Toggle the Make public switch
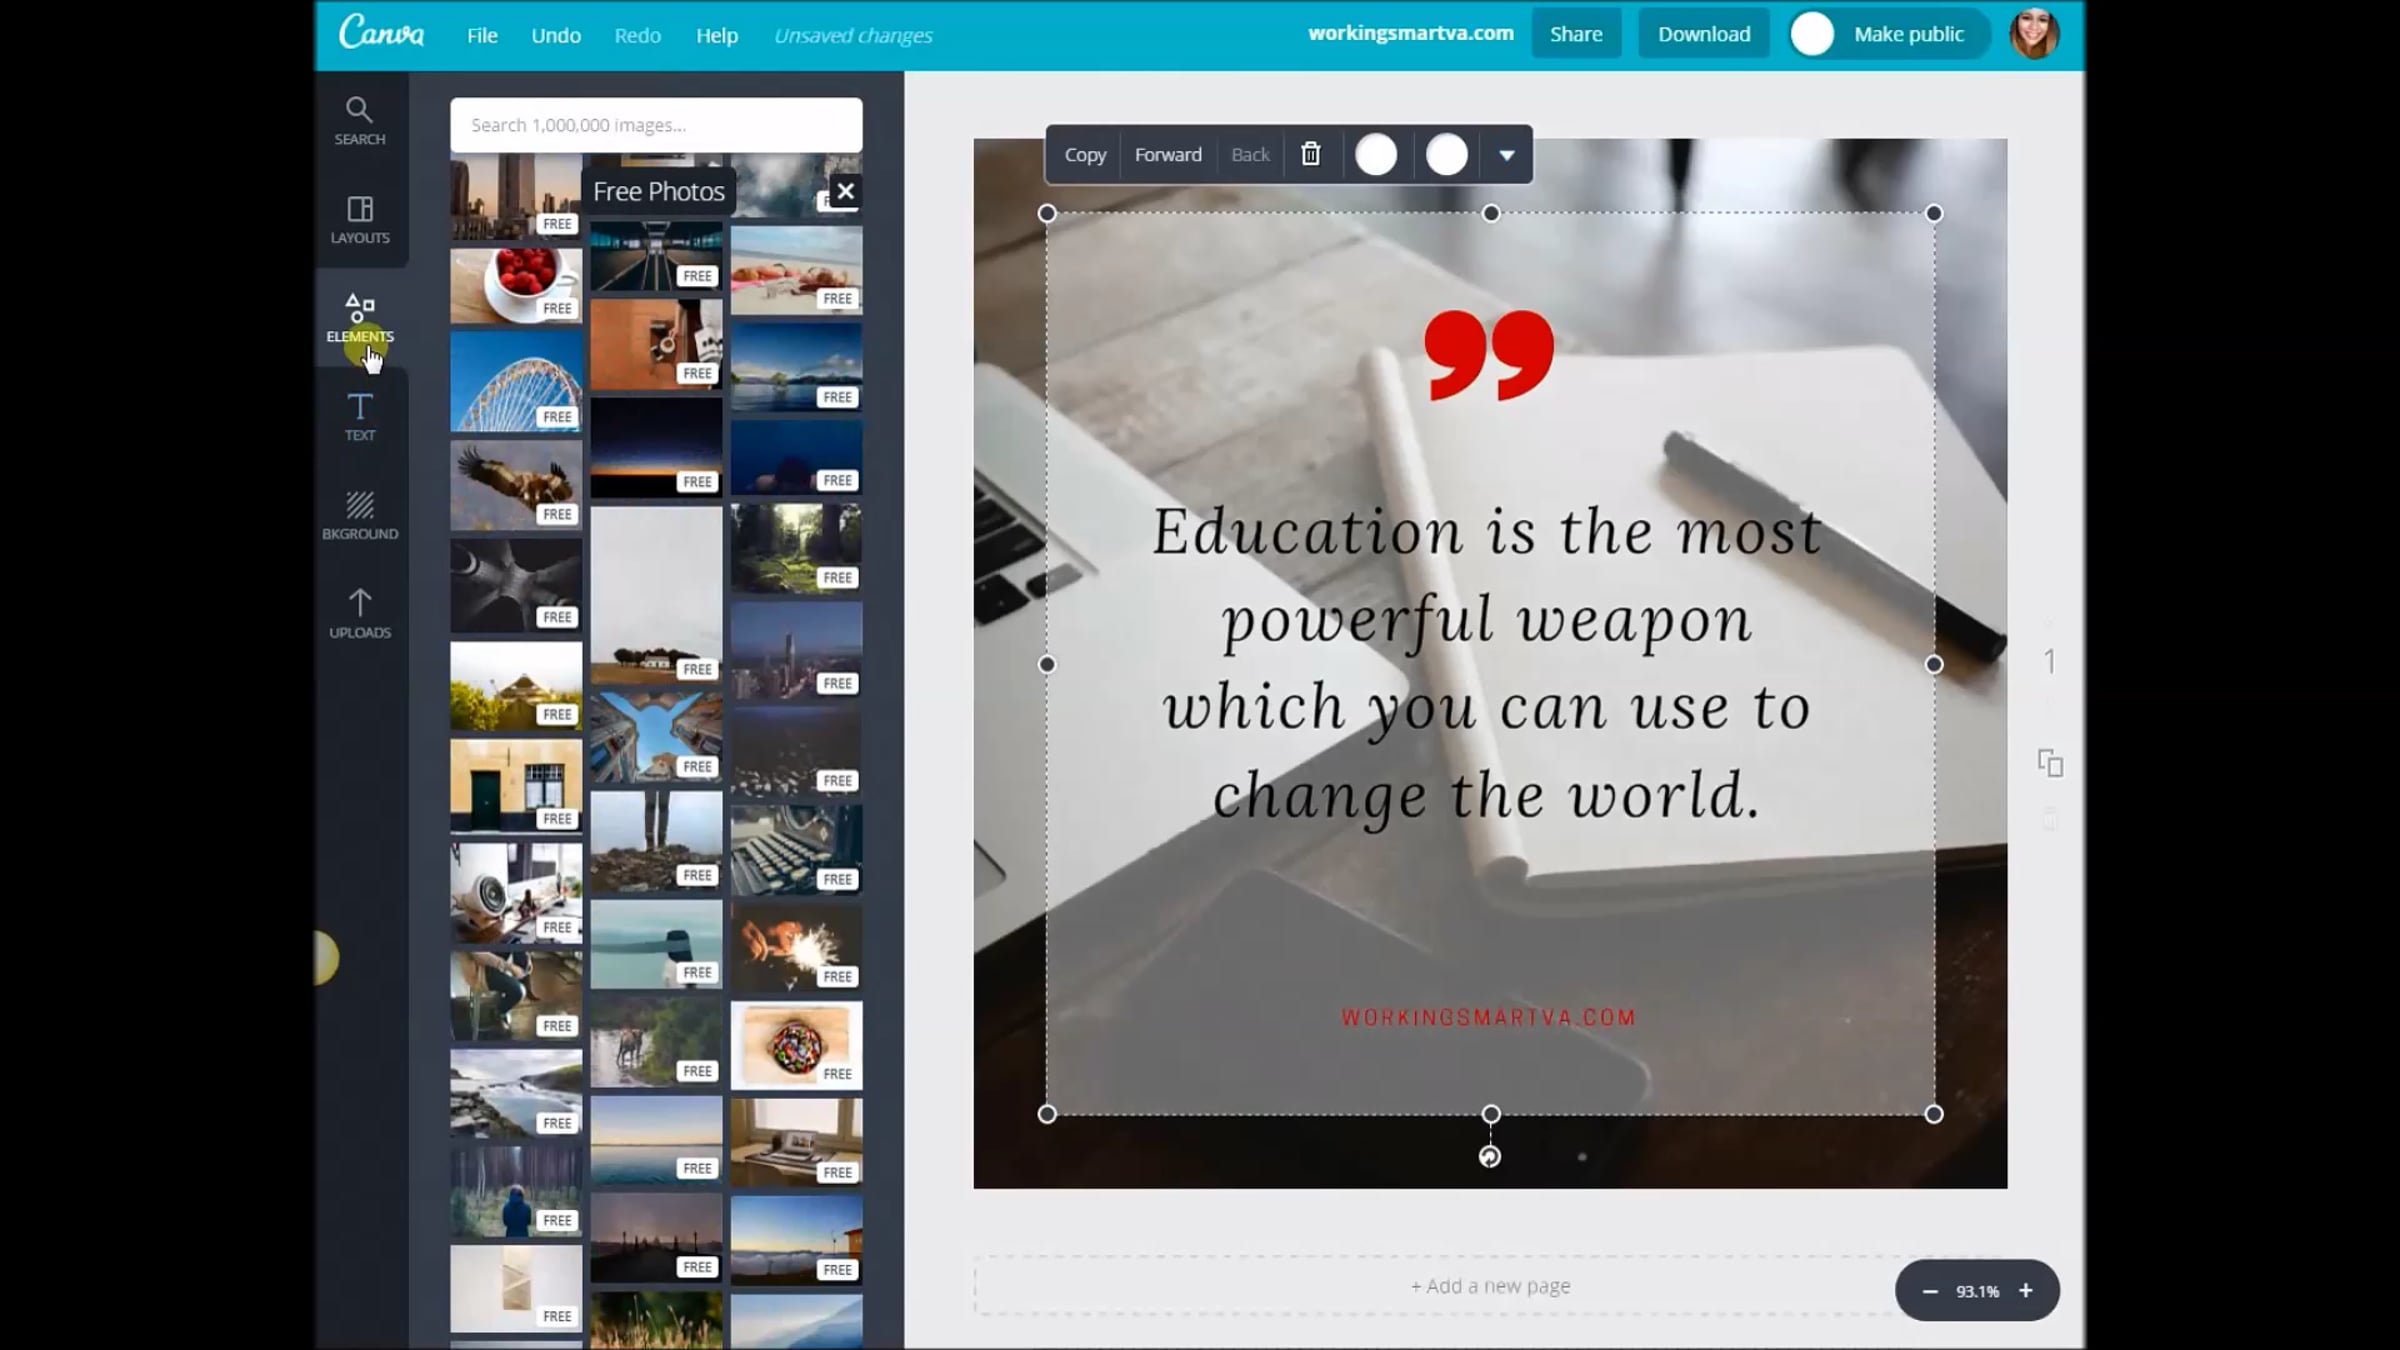The height and width of the screenshot is (1350, 2400). (x=1812, y=34)
